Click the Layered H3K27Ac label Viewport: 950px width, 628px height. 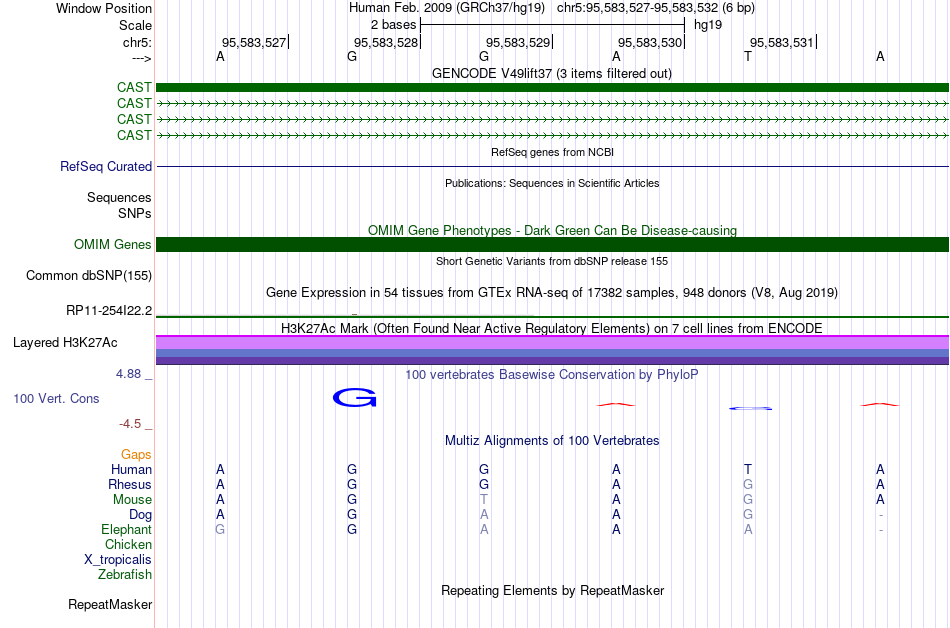(x=65, y=343)
